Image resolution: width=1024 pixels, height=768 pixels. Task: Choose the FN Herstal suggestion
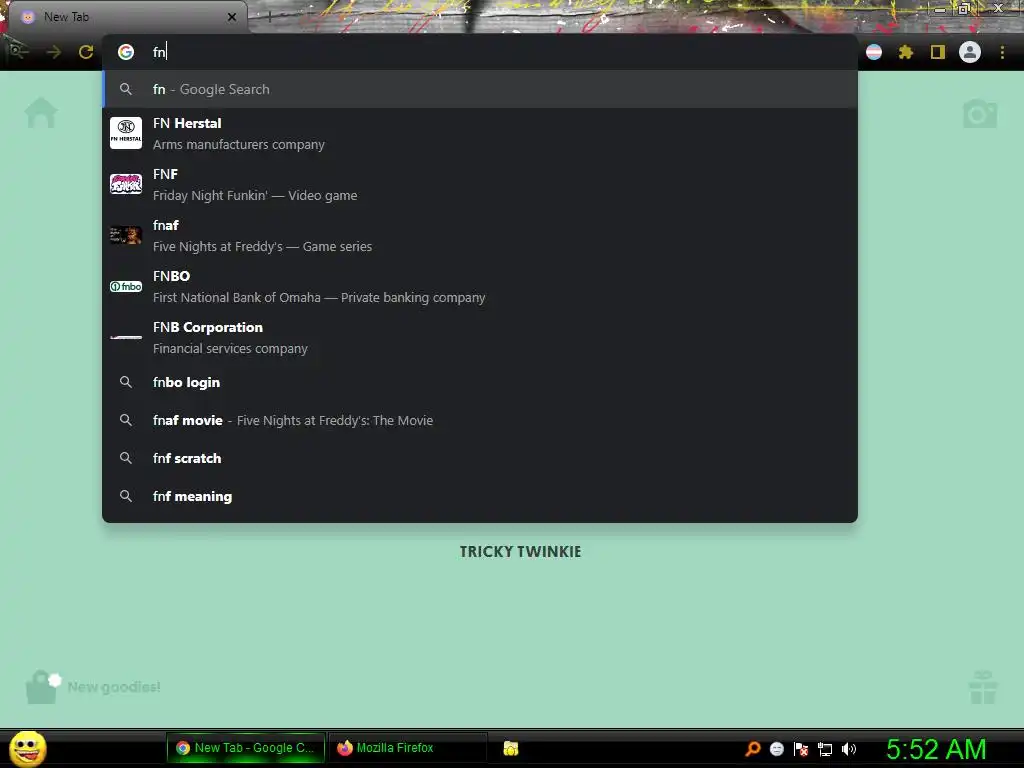tap(480, 133)
